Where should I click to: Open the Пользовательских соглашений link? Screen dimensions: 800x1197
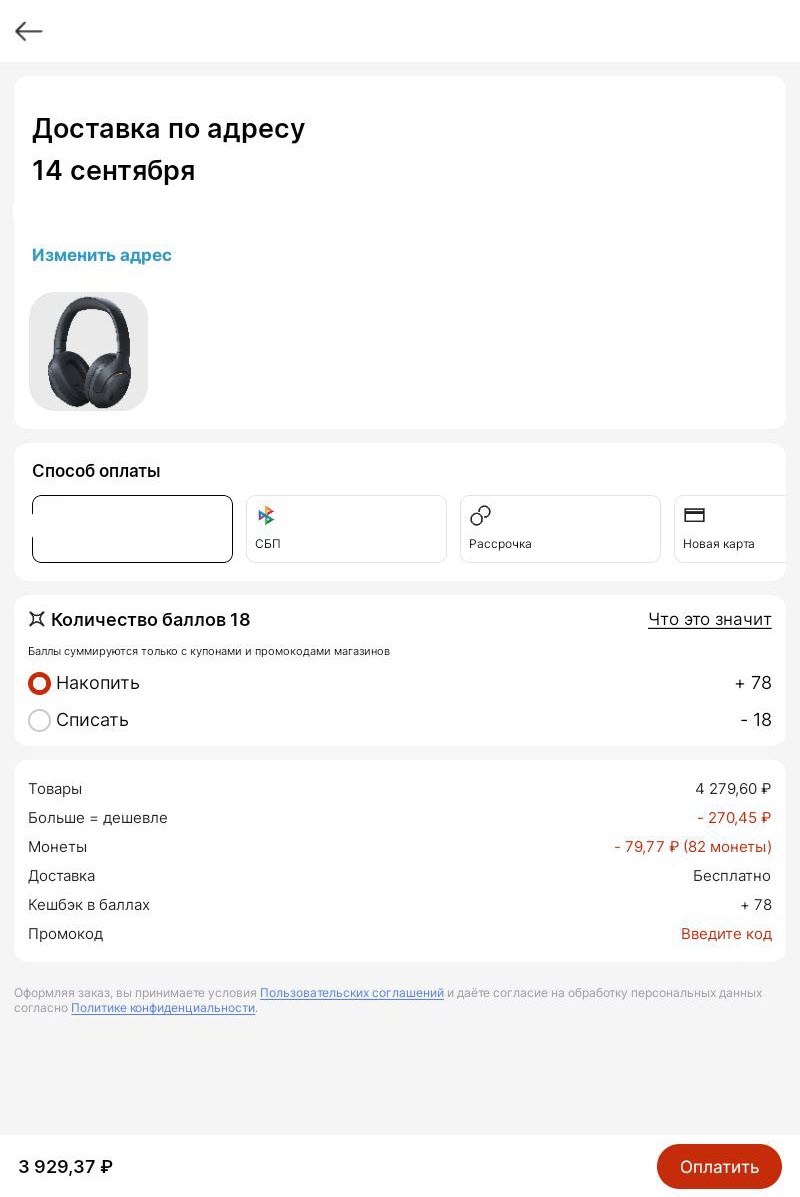tap(352, 993)
